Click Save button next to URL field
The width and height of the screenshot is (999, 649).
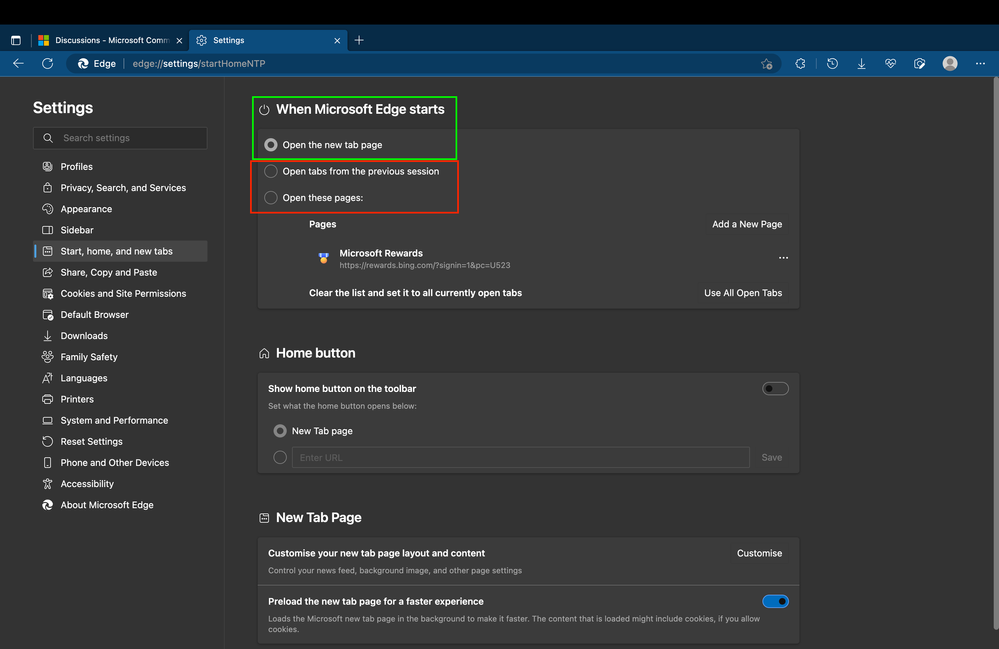click(772, 457)
